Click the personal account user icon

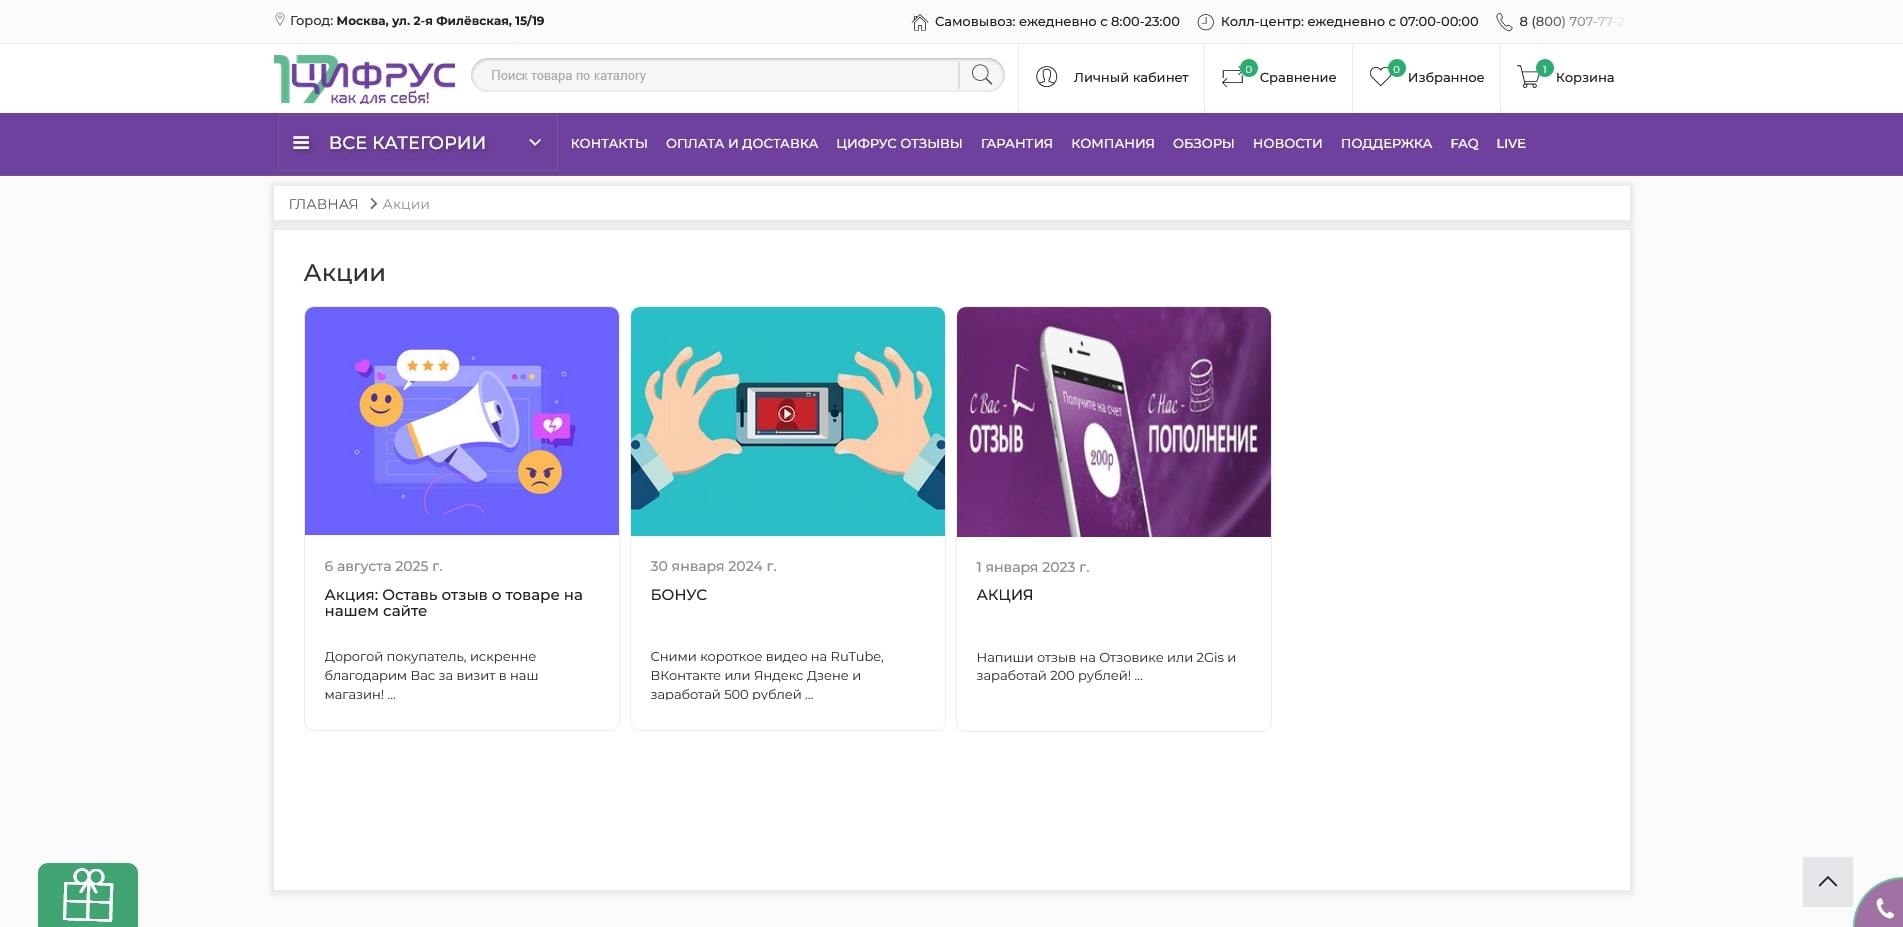[x=1047, y=77]
